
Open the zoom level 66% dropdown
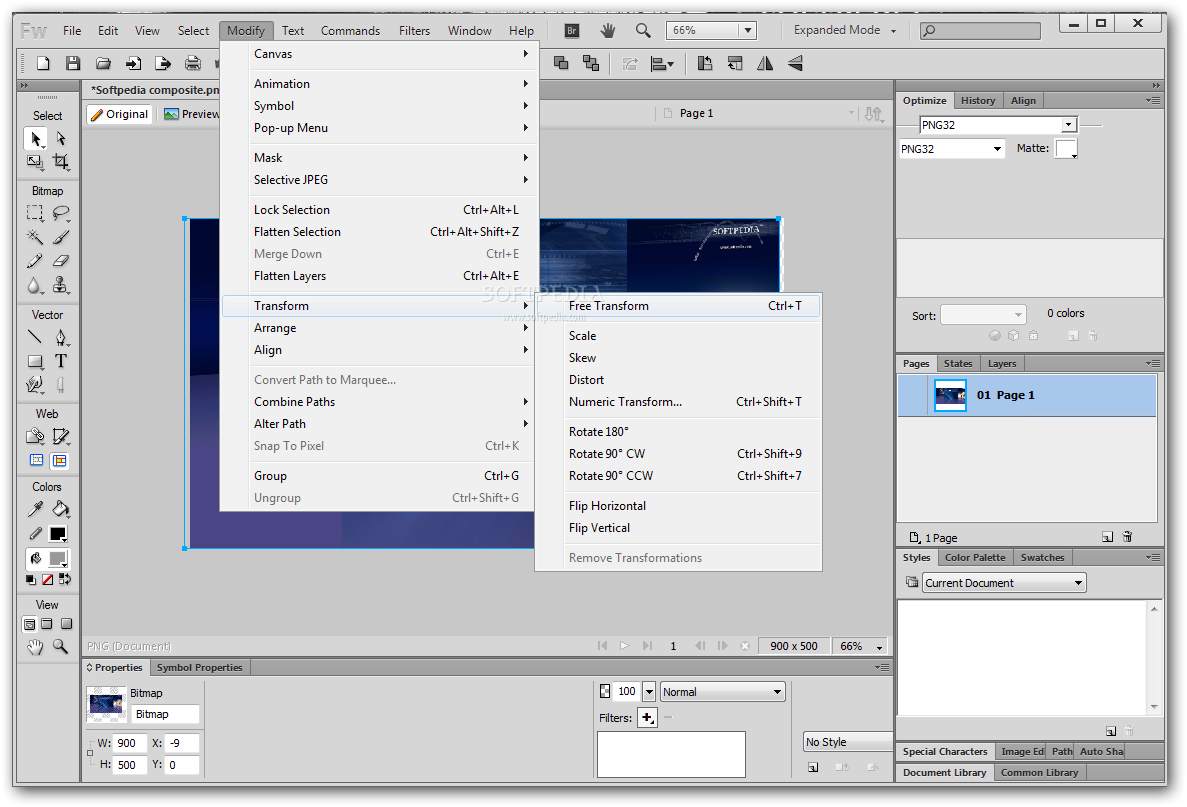tap(748, 30)
